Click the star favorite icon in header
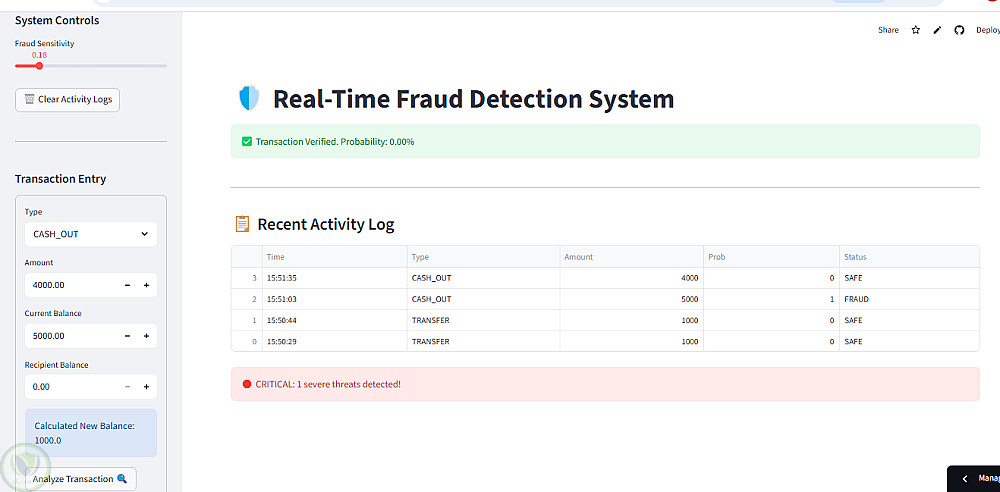The image size is (1000, 492). tap(916, 30)
